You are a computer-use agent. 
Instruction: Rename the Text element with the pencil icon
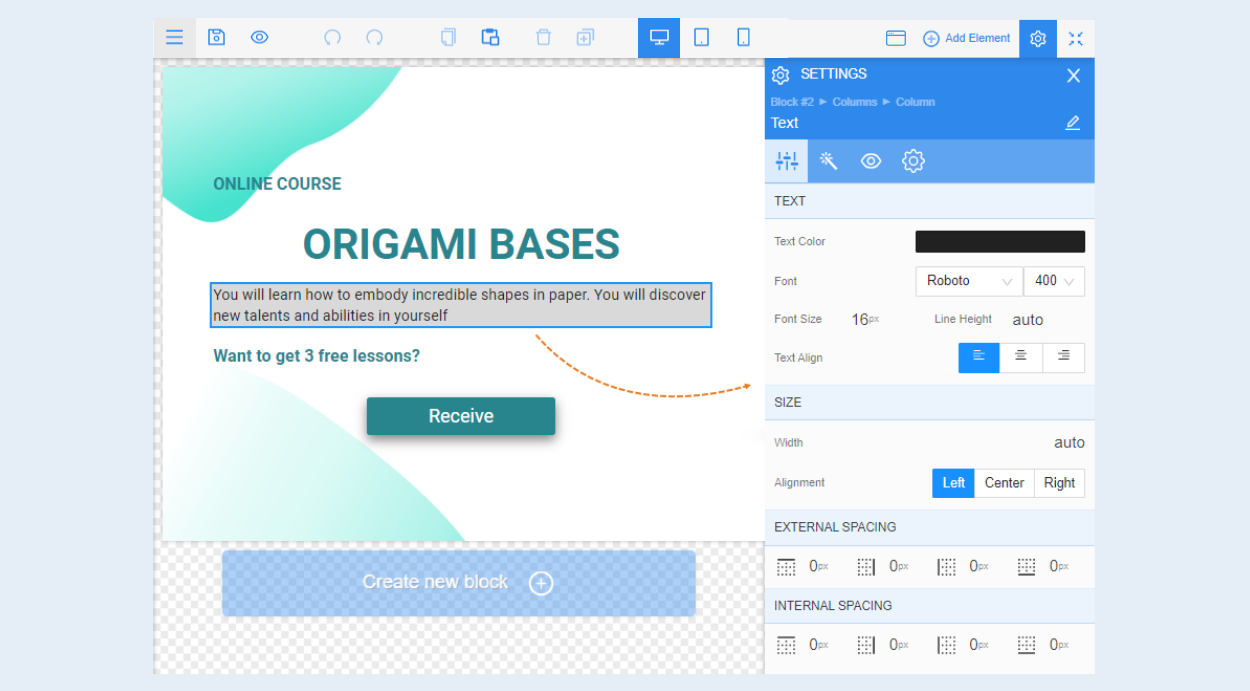[x=1073, y=123]
